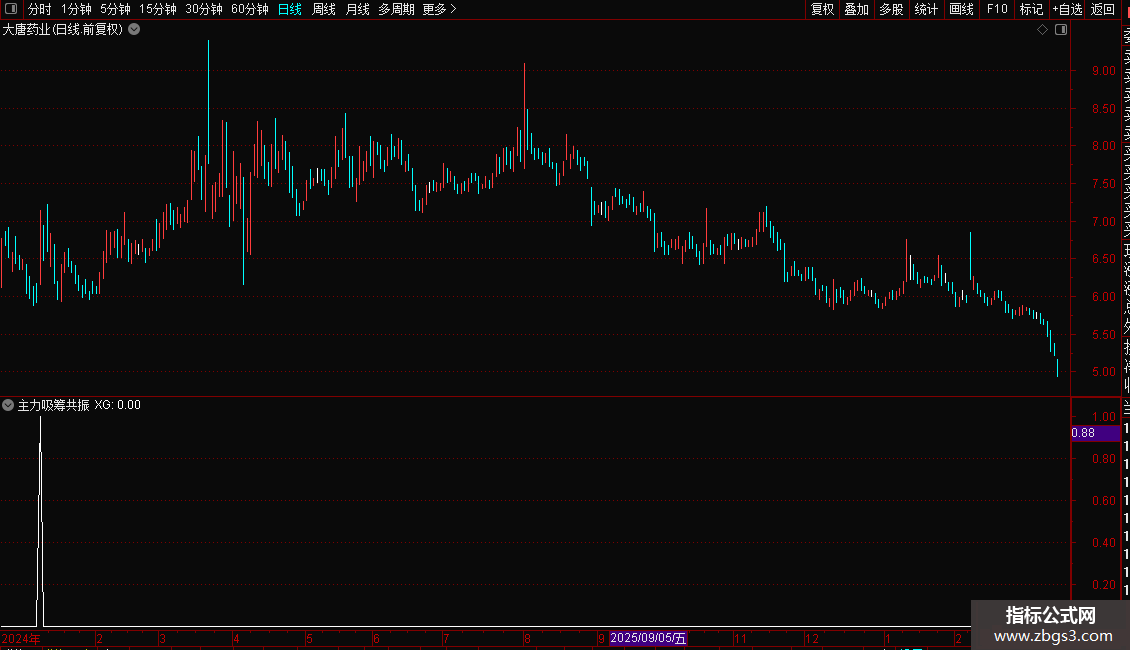The height and width of the screenshot is (650, 1130).
Task: Click the 1.00 indicator scale label
Action: (x=1103, y=417)
